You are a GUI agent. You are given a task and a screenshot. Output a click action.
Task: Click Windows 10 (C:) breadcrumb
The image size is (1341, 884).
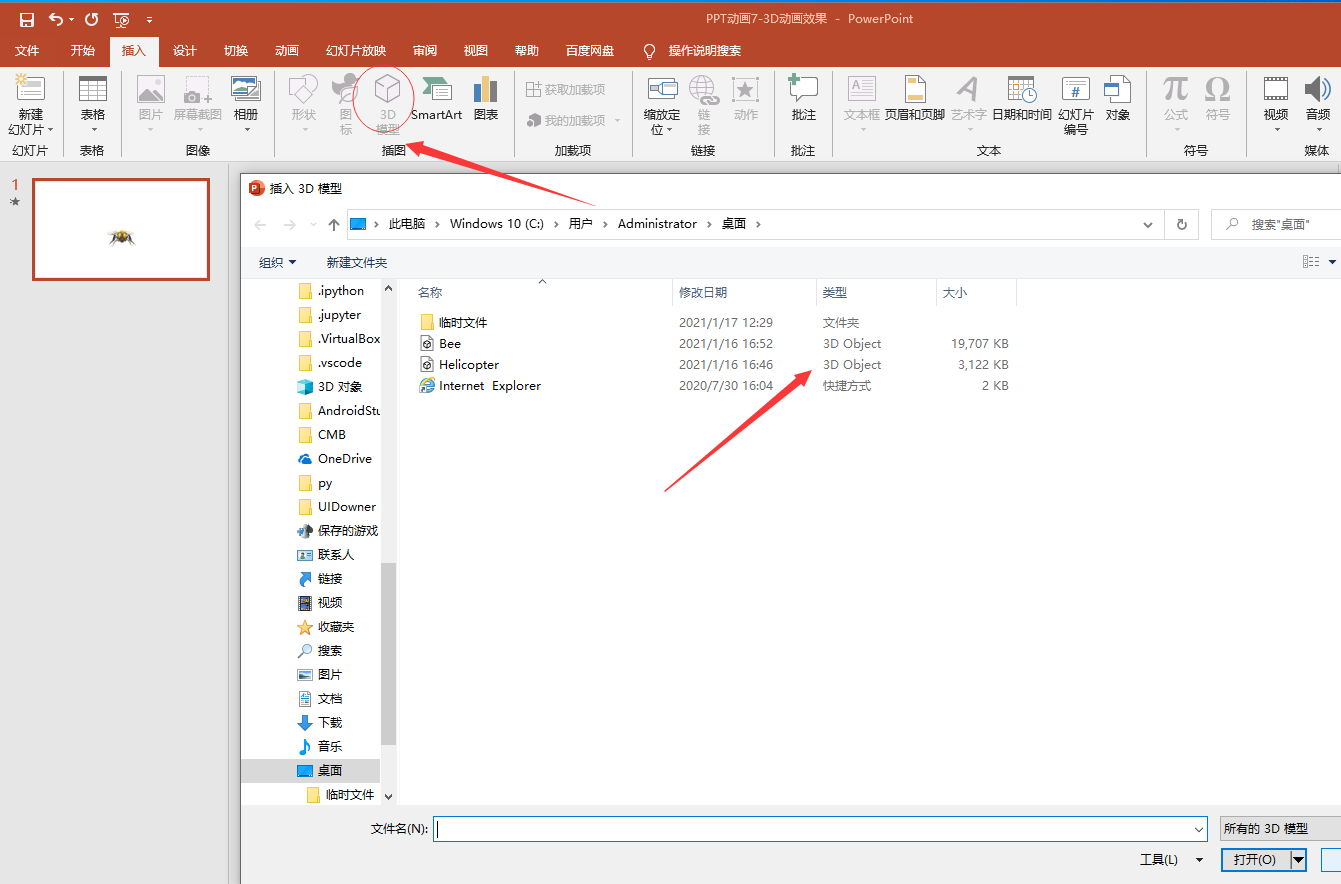[x=497, y=224]
